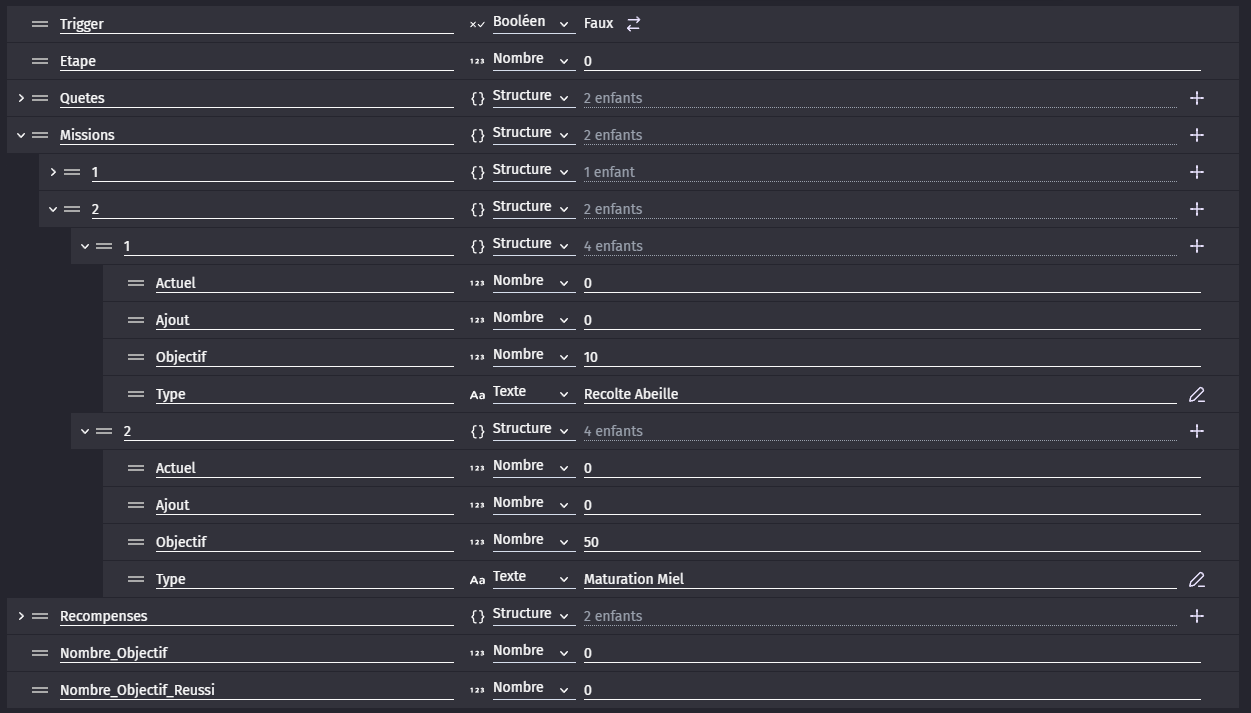
Task: Click the Objectif value field showing 10
Action: click(x=892, y=357)
